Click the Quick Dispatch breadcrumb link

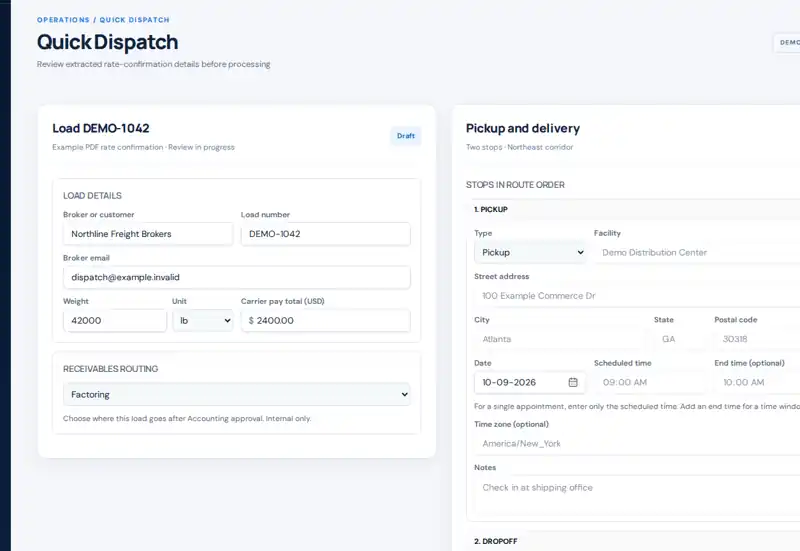point(134,20)
